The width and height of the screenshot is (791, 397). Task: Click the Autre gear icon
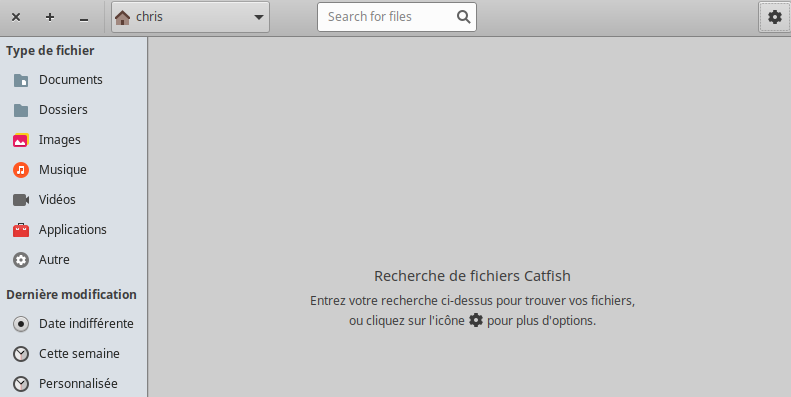coord(21,260)
